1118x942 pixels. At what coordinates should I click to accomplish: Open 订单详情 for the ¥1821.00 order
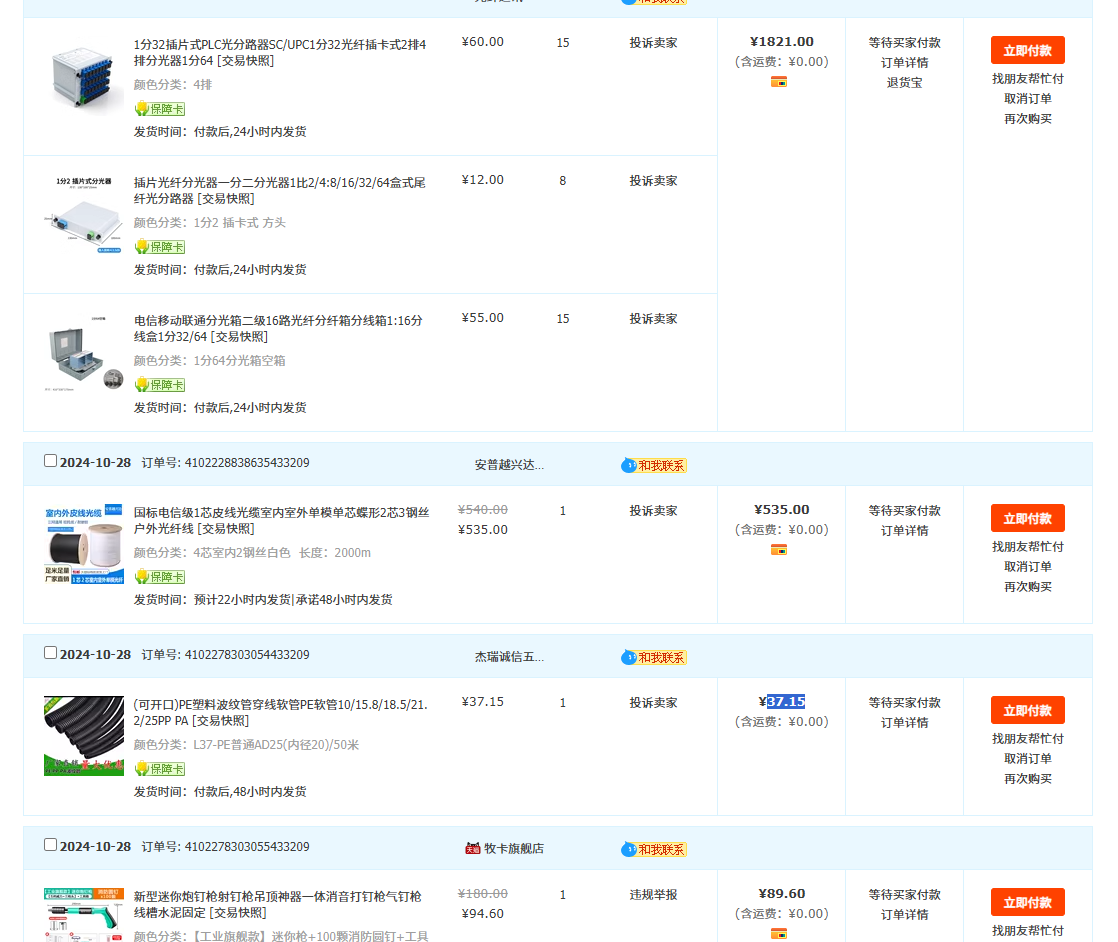pyautogui.click(x=904, y=63)
